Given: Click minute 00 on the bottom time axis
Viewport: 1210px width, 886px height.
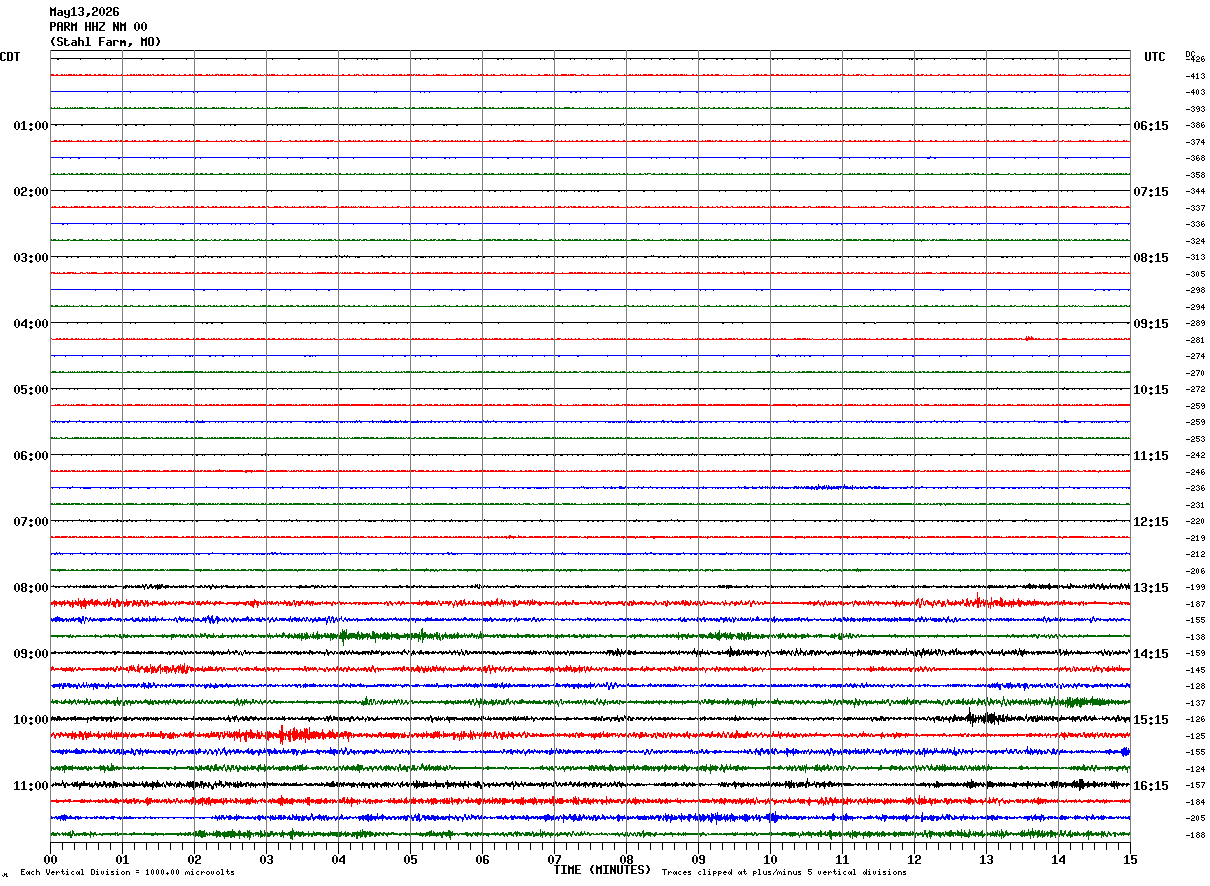Looking at the screenshot, I should (x=50, y=859).
